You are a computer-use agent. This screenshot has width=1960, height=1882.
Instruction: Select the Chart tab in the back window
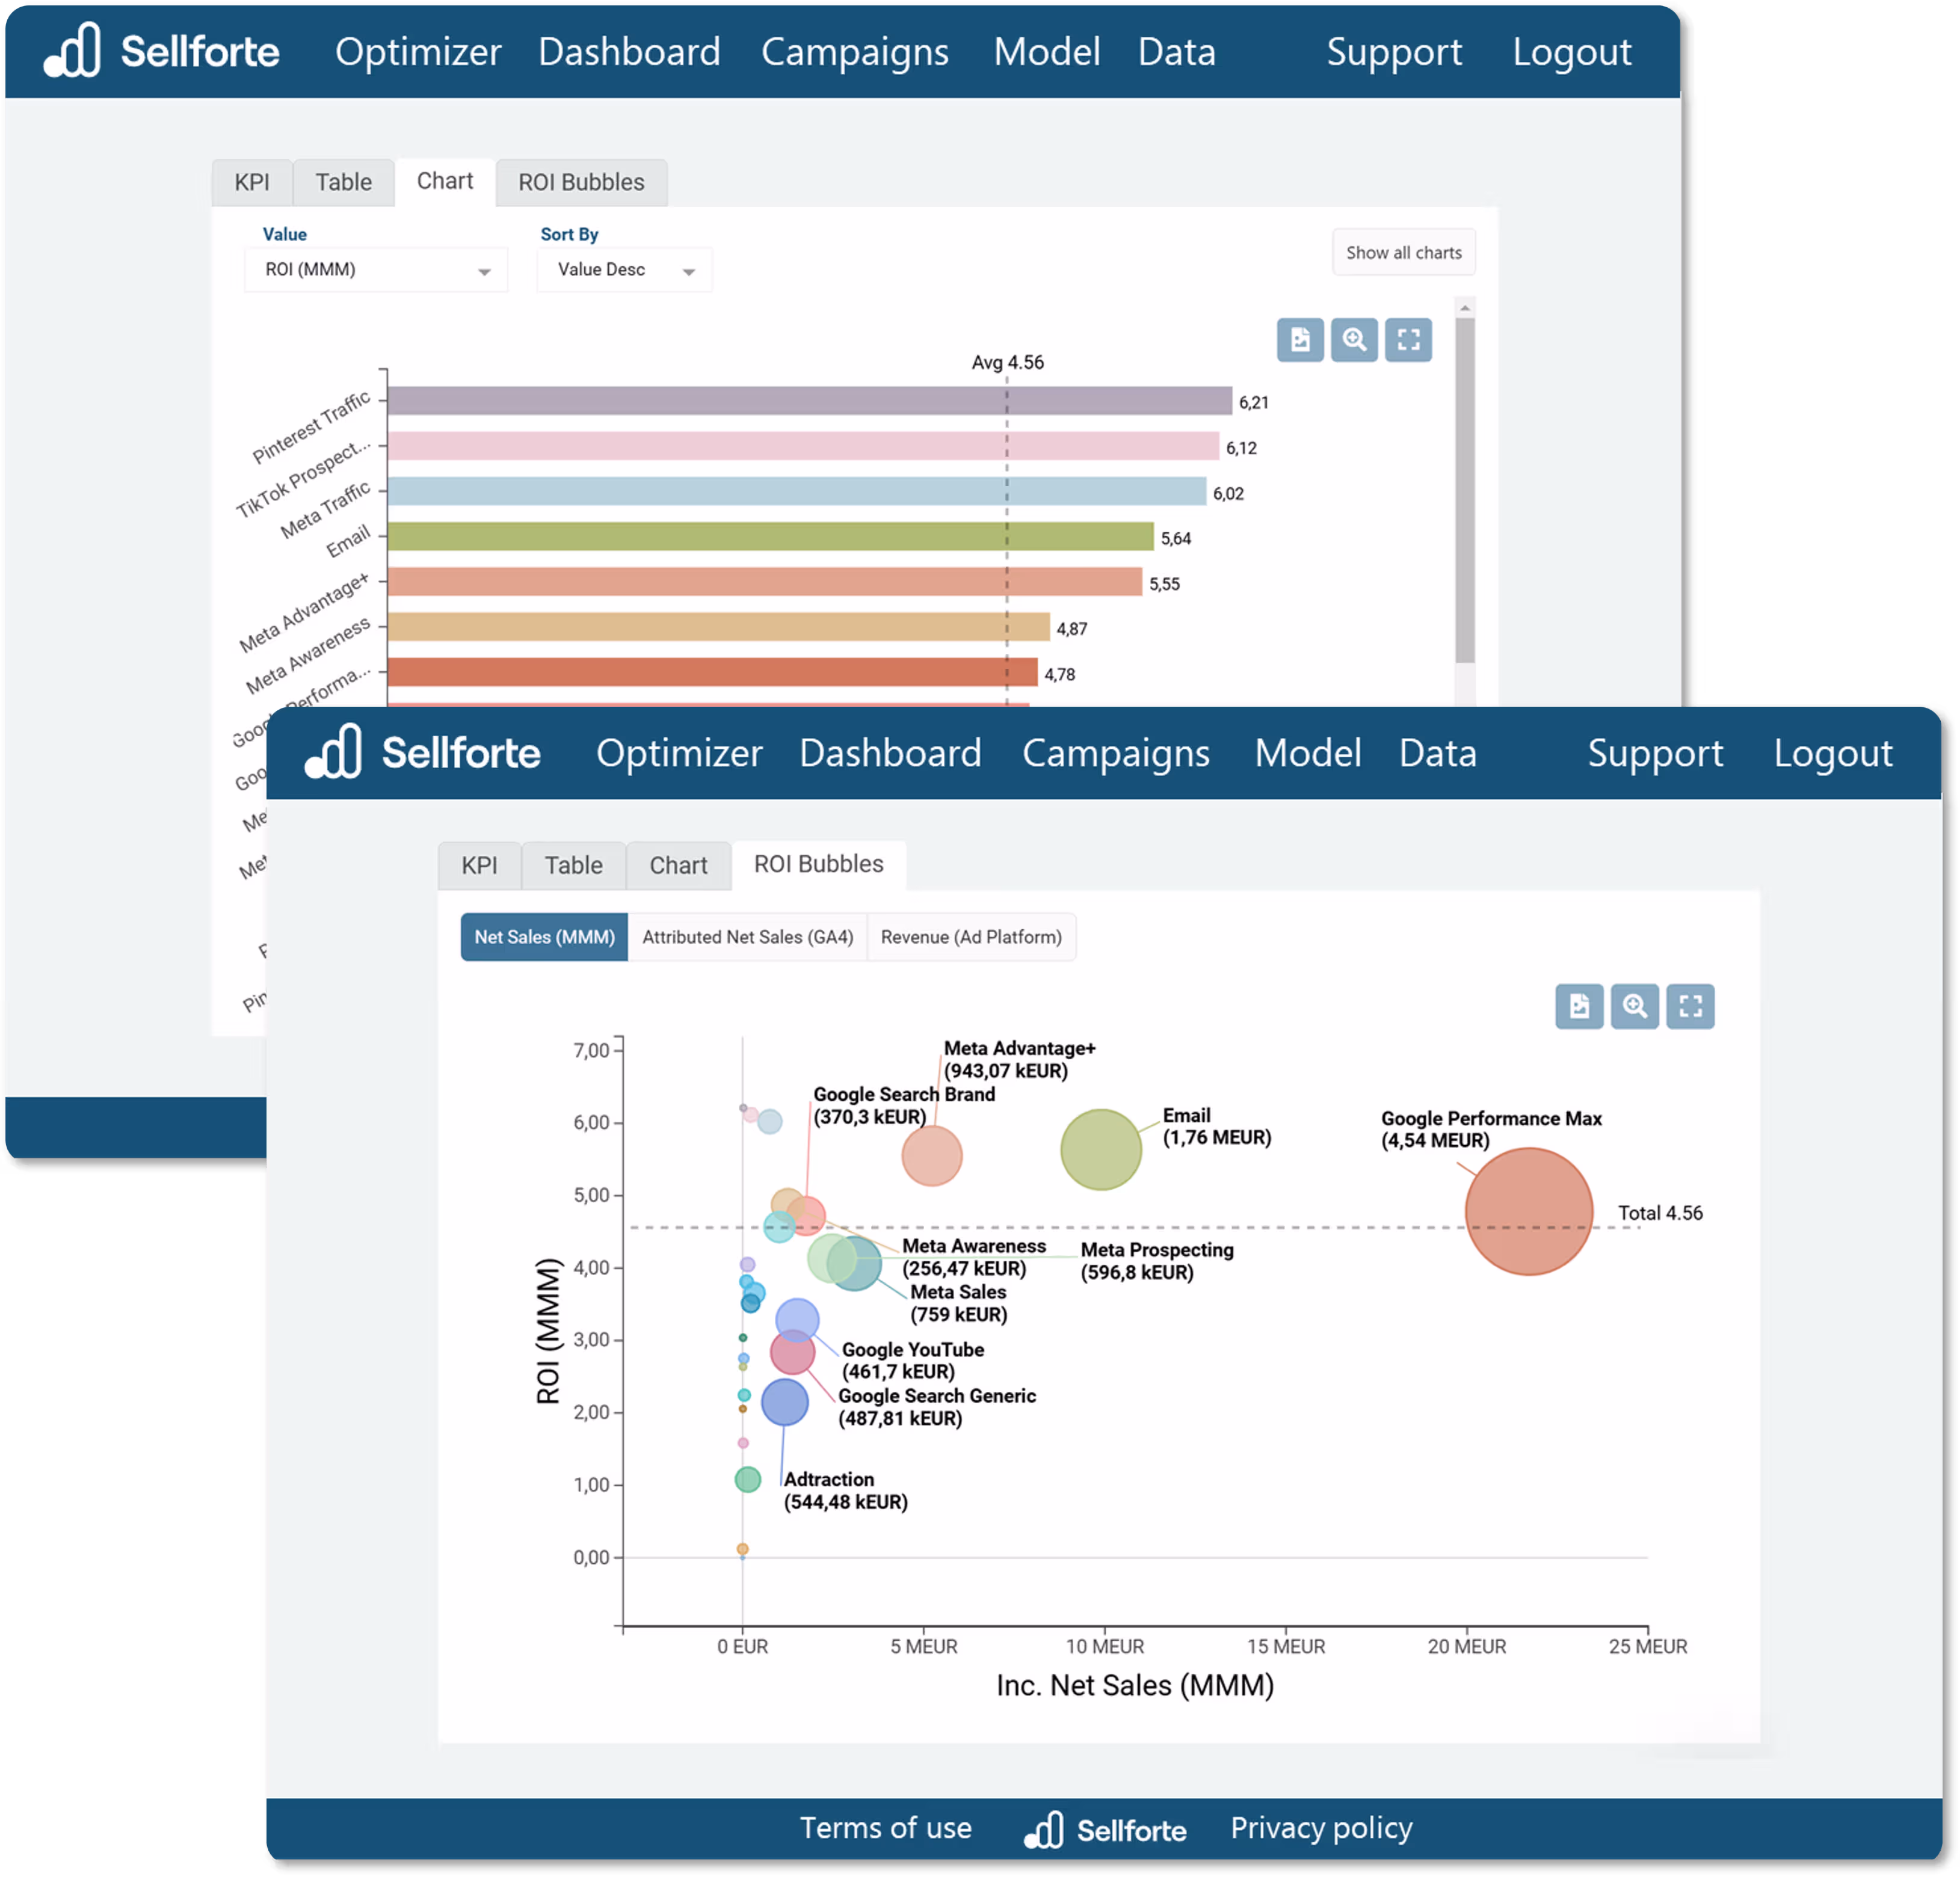[445, 181]
